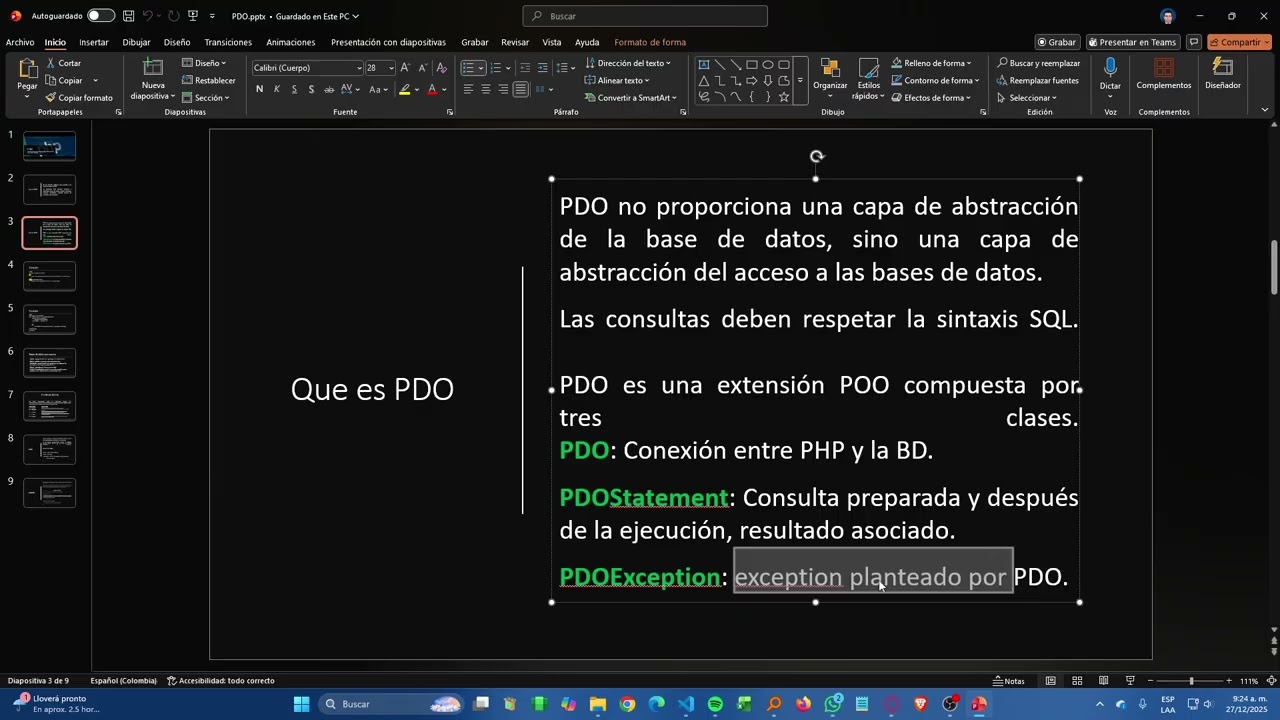
Task: Open the Transiciones ribbon tab
Action: pyautogui.click(x=228, y=42)
